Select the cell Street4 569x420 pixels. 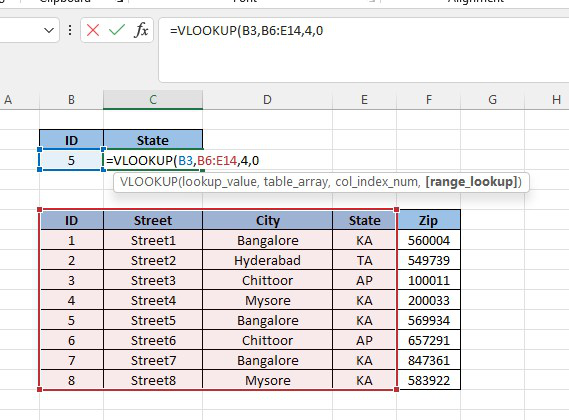coord(153,300)
